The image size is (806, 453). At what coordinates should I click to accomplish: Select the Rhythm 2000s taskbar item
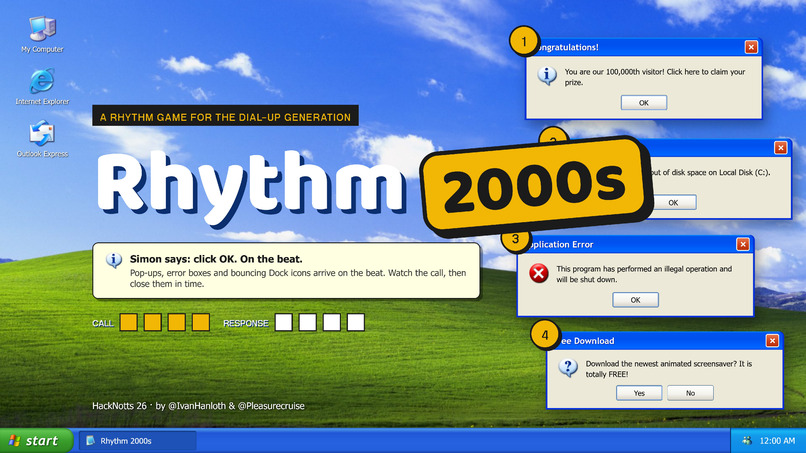(137, 441)
